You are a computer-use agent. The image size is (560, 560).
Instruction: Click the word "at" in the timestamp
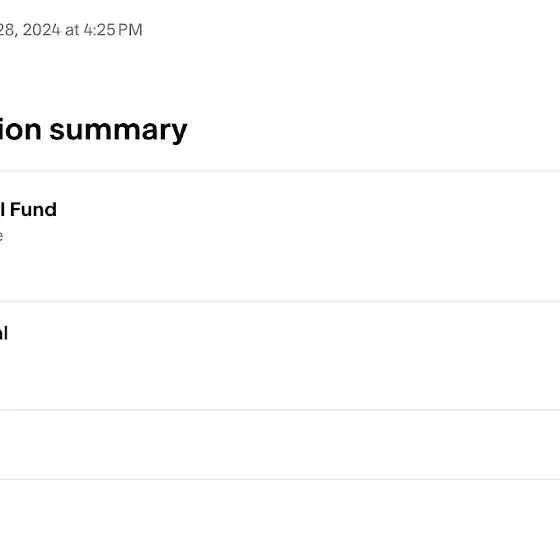72,30
